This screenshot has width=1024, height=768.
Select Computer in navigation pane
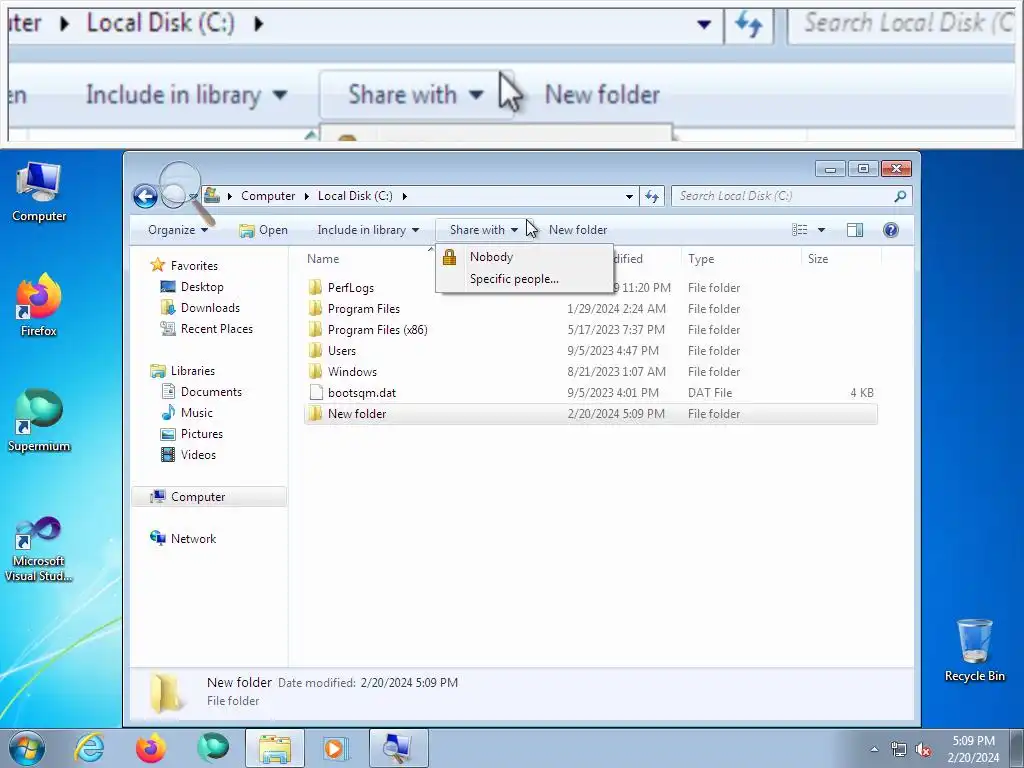coord(209,496)
